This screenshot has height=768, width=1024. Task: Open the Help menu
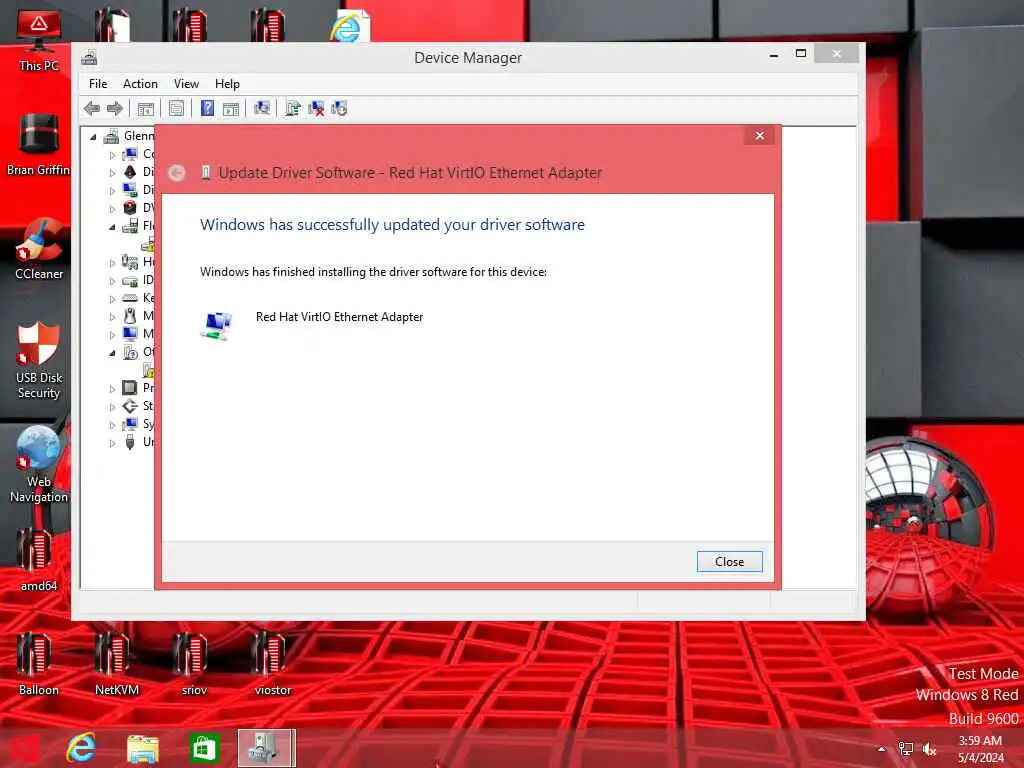coord(227,84)
